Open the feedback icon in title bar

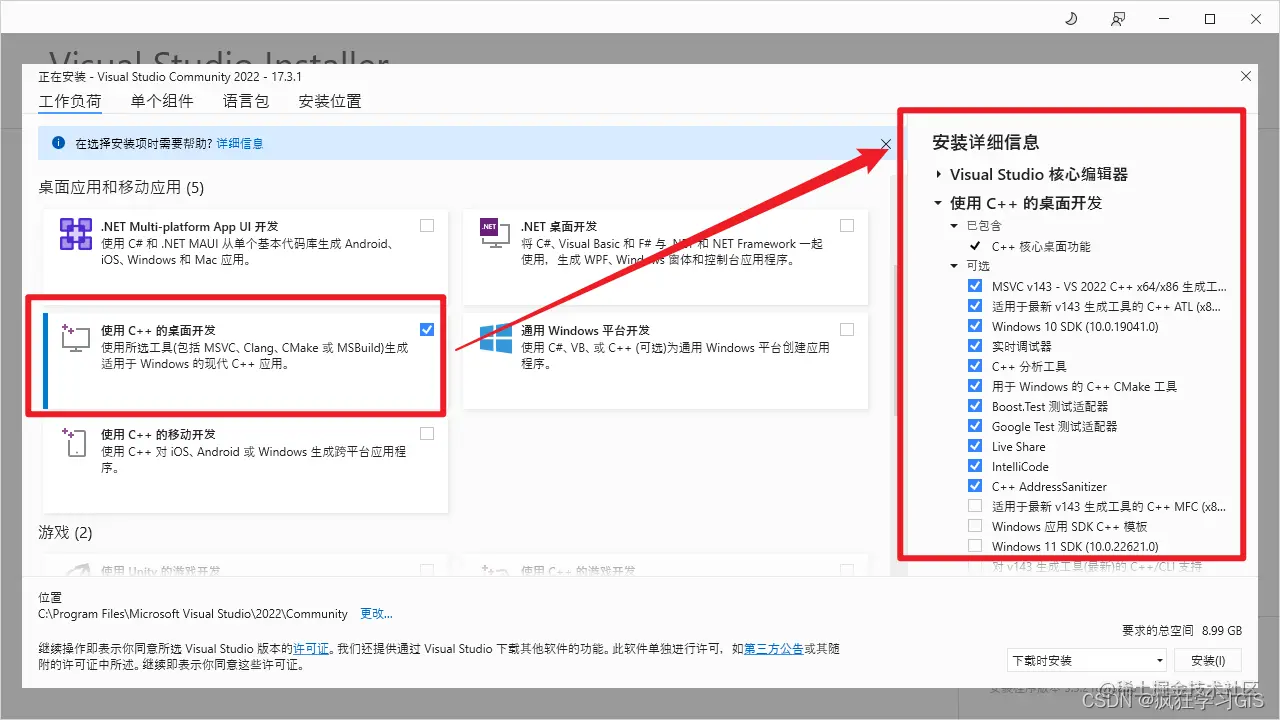pyautogui.click(x=1118, y=19)
